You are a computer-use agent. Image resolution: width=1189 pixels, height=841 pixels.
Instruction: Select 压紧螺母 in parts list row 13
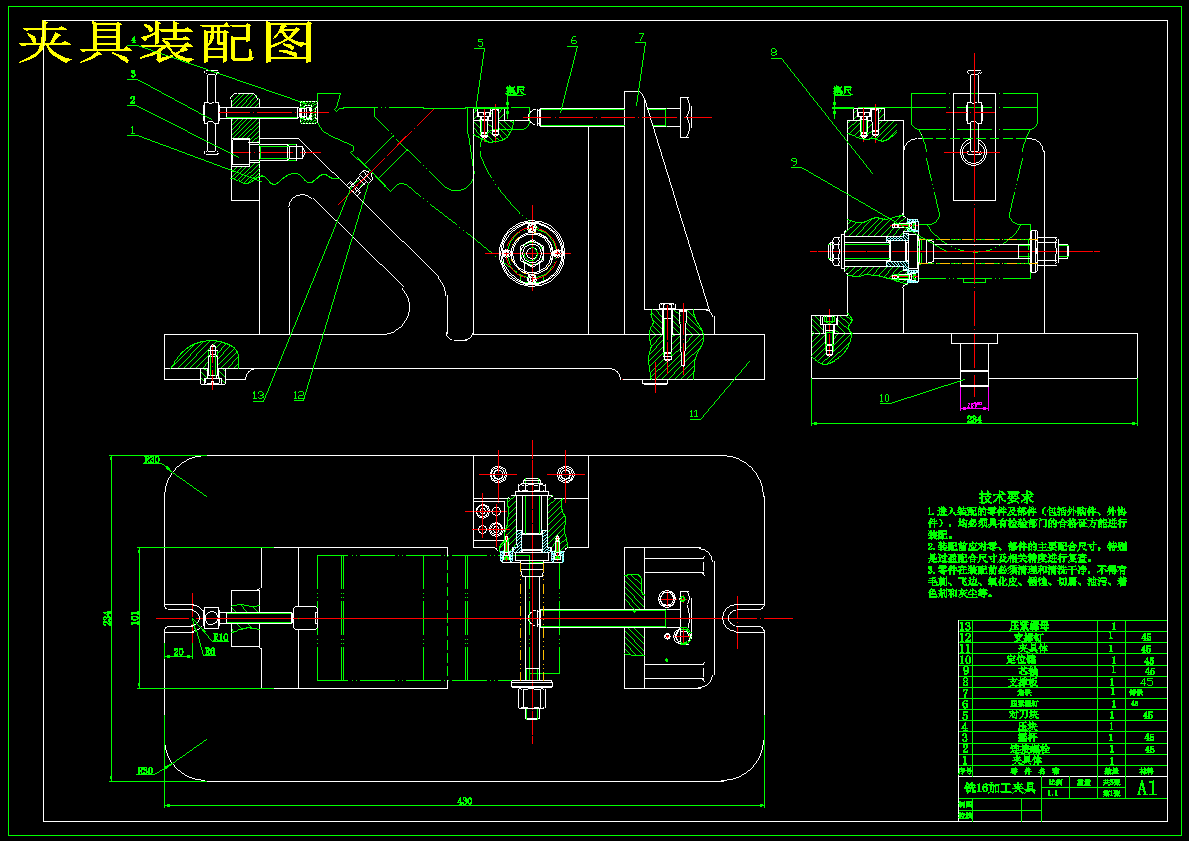click(x=1029, y=626)
